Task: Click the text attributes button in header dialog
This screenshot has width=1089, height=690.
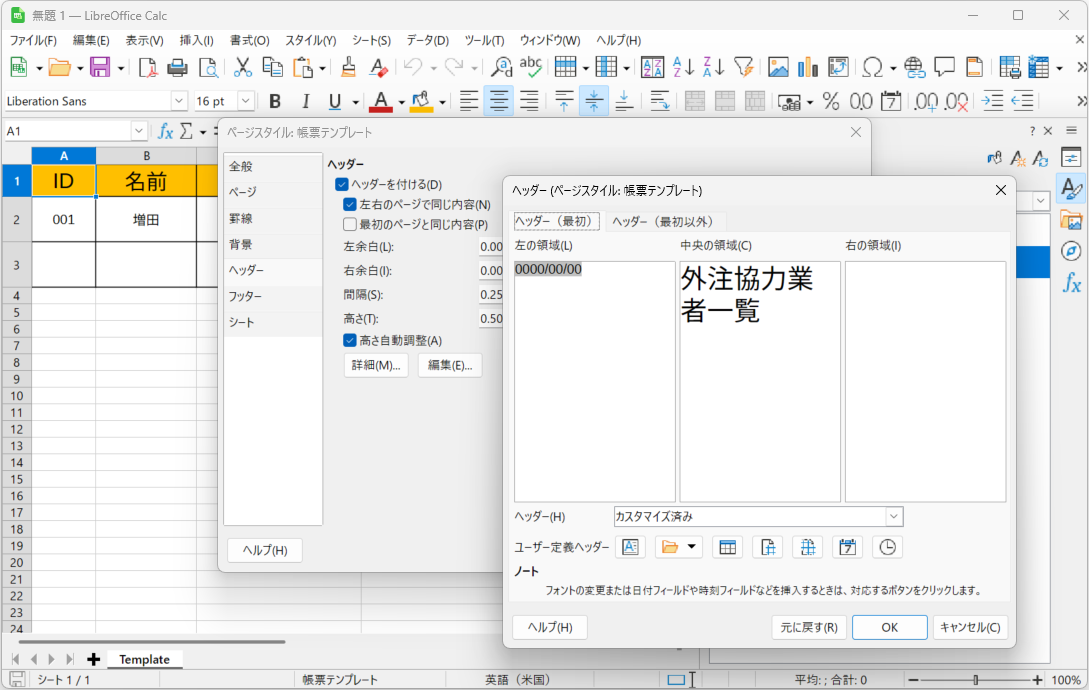Action: (x=629, y=547)
